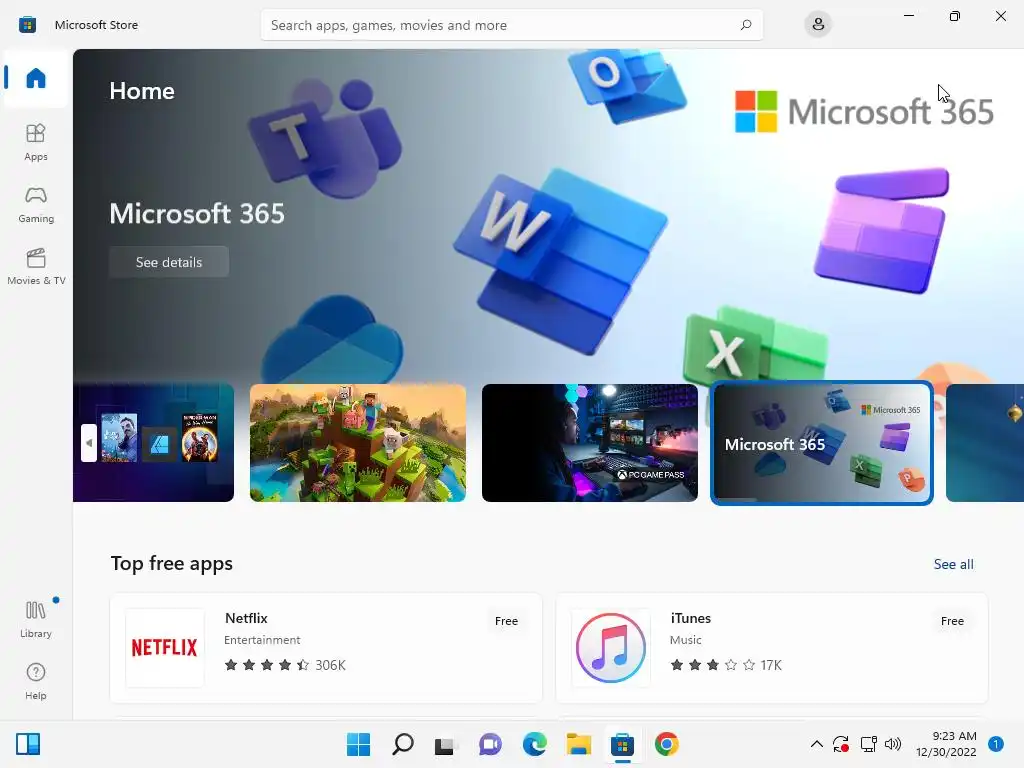
Task: Restore down the Microsoft Store window
Action: [954, 16]
